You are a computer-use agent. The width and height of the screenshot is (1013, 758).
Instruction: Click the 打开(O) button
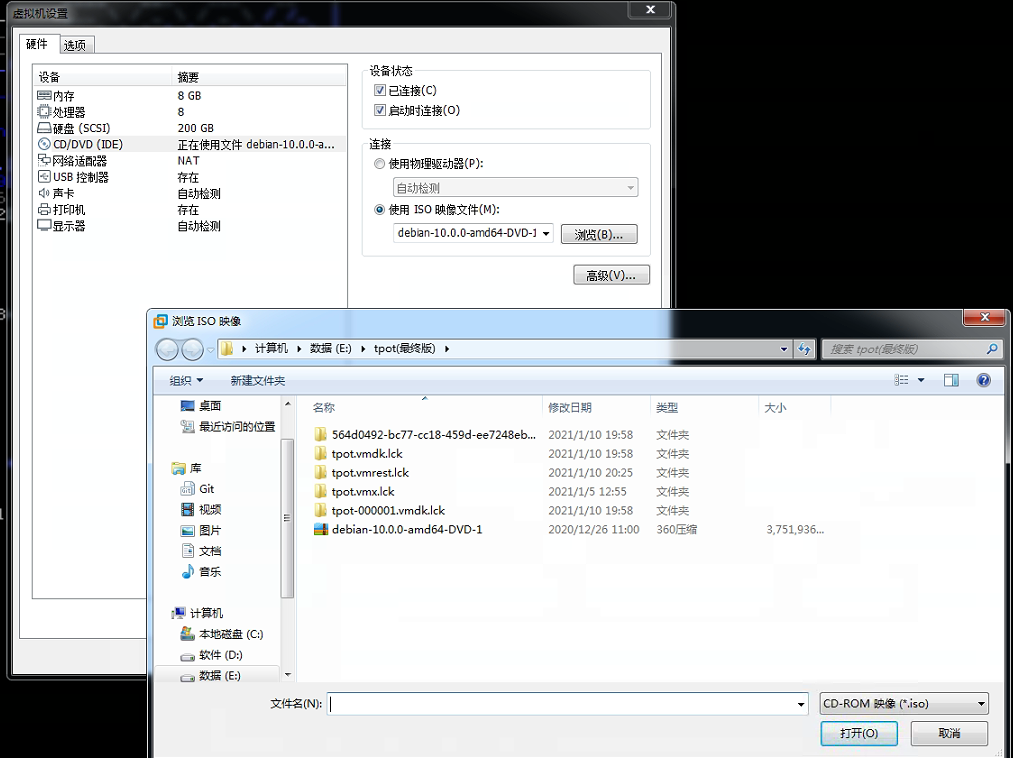tap(858, 733)
